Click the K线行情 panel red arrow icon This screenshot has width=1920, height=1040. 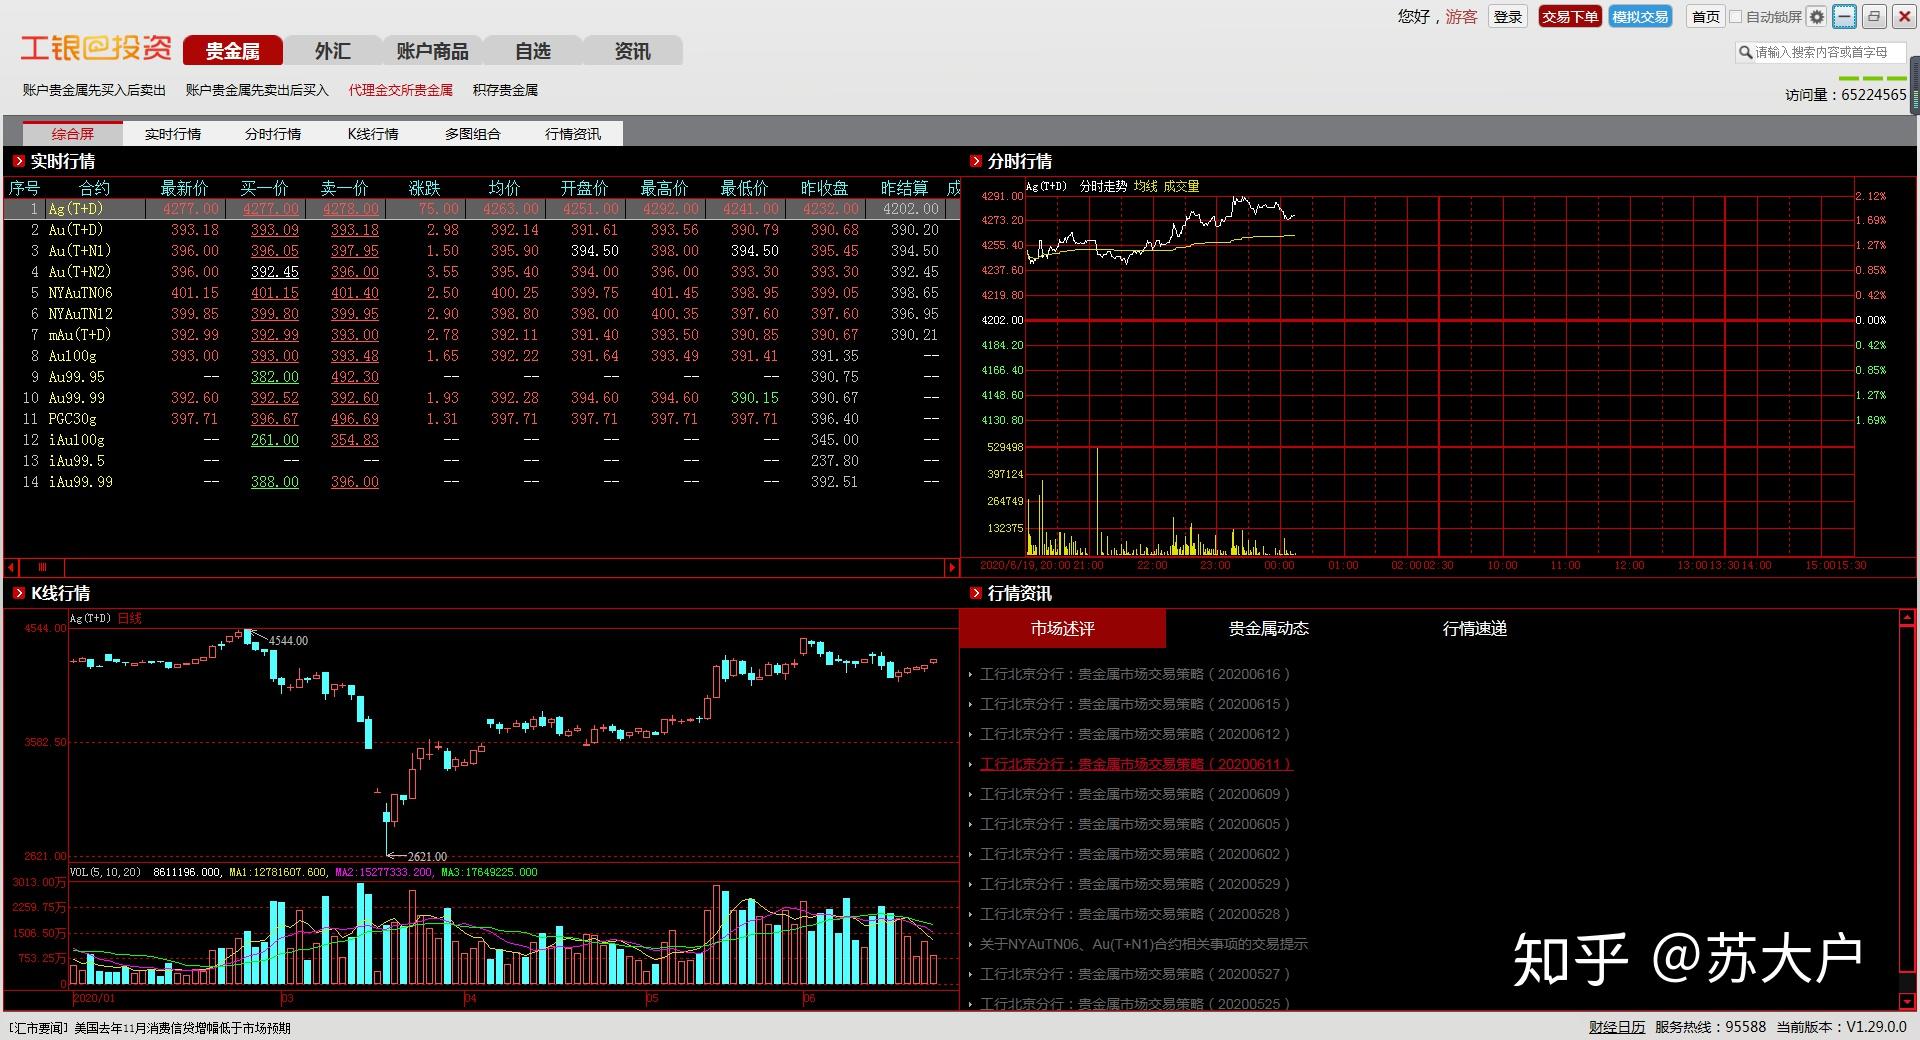click(x=18, y=593)
